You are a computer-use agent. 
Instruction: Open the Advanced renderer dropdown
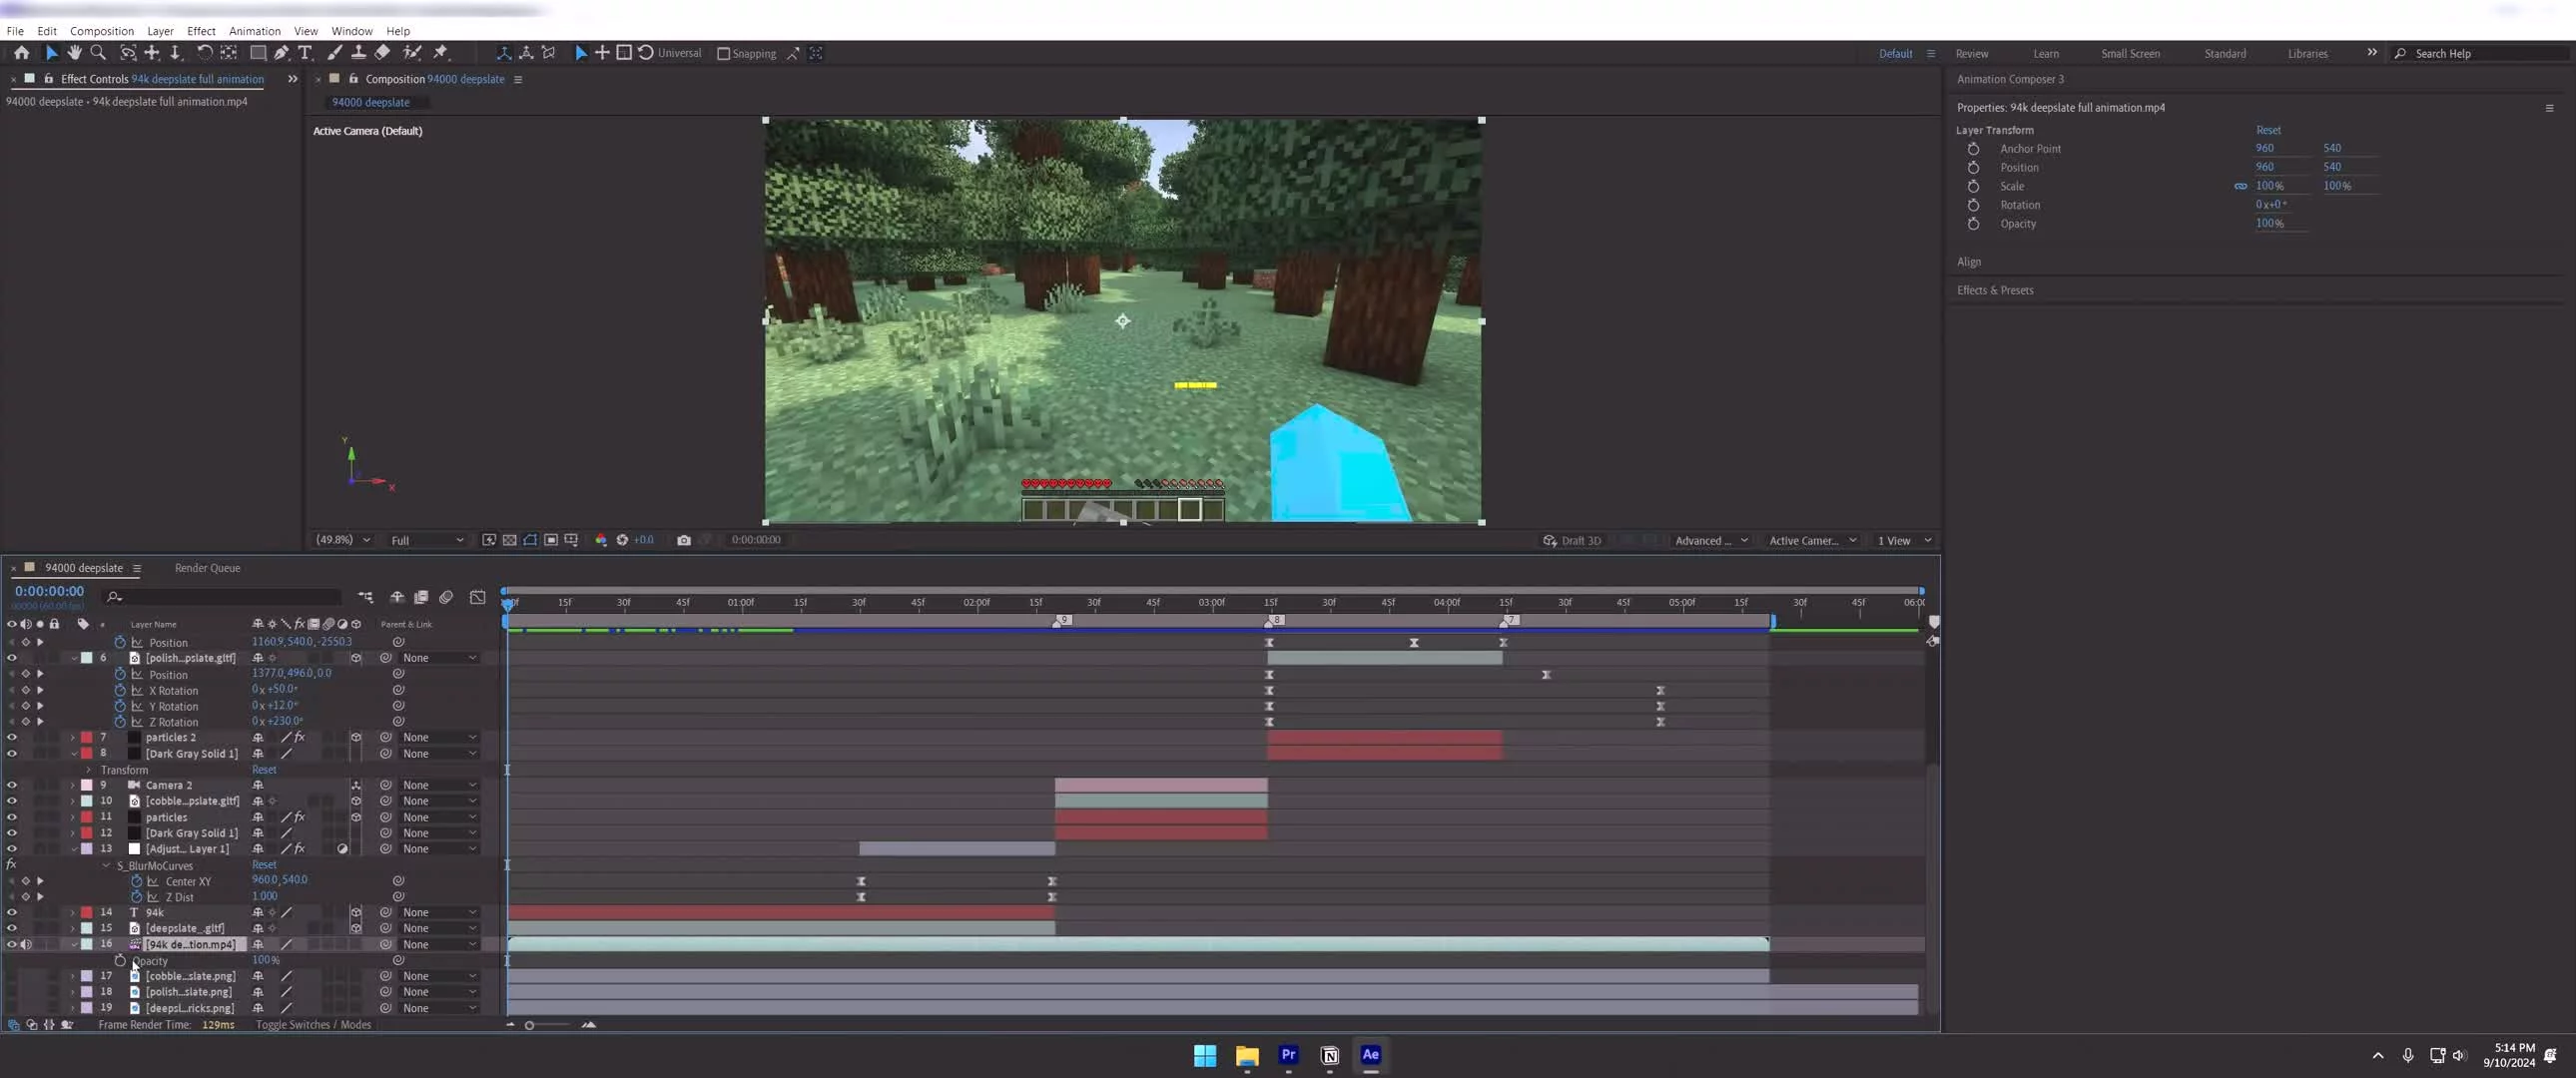pos(1711,540)
